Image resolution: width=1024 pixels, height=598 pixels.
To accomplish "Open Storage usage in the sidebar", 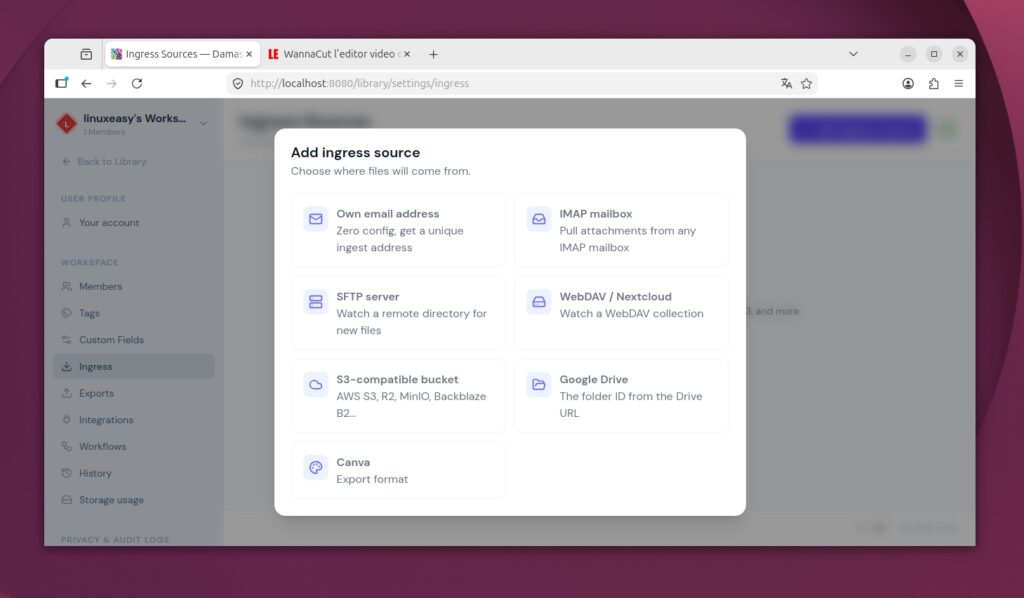I will point(133,500).
